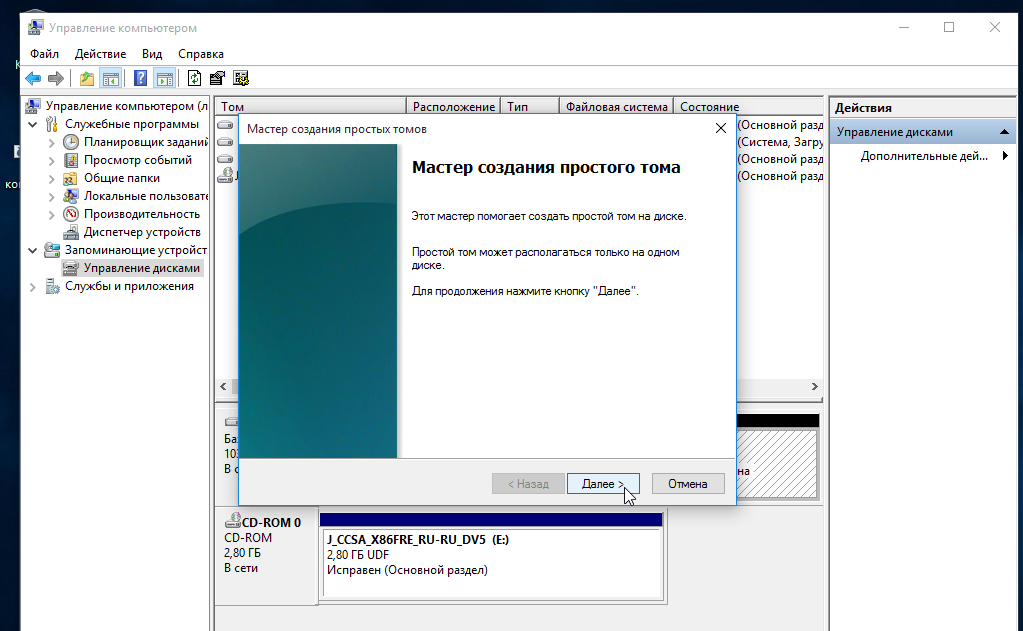Collapse the Служебные программы tree node

(34, 125)
